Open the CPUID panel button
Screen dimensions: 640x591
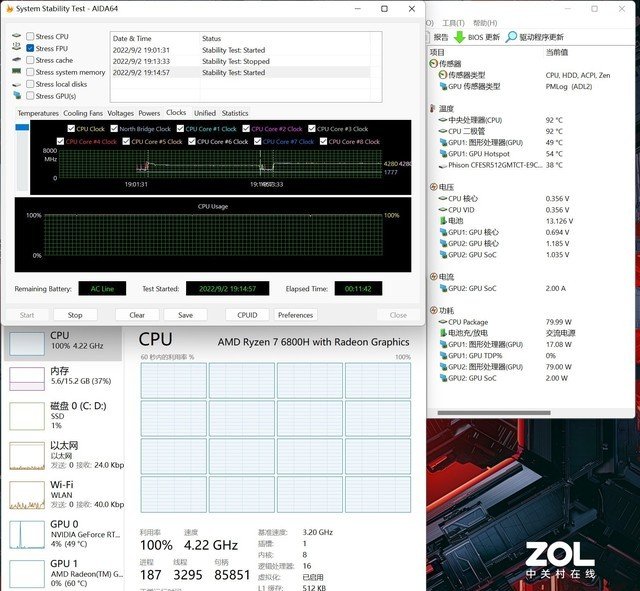[x=247, y=315]
